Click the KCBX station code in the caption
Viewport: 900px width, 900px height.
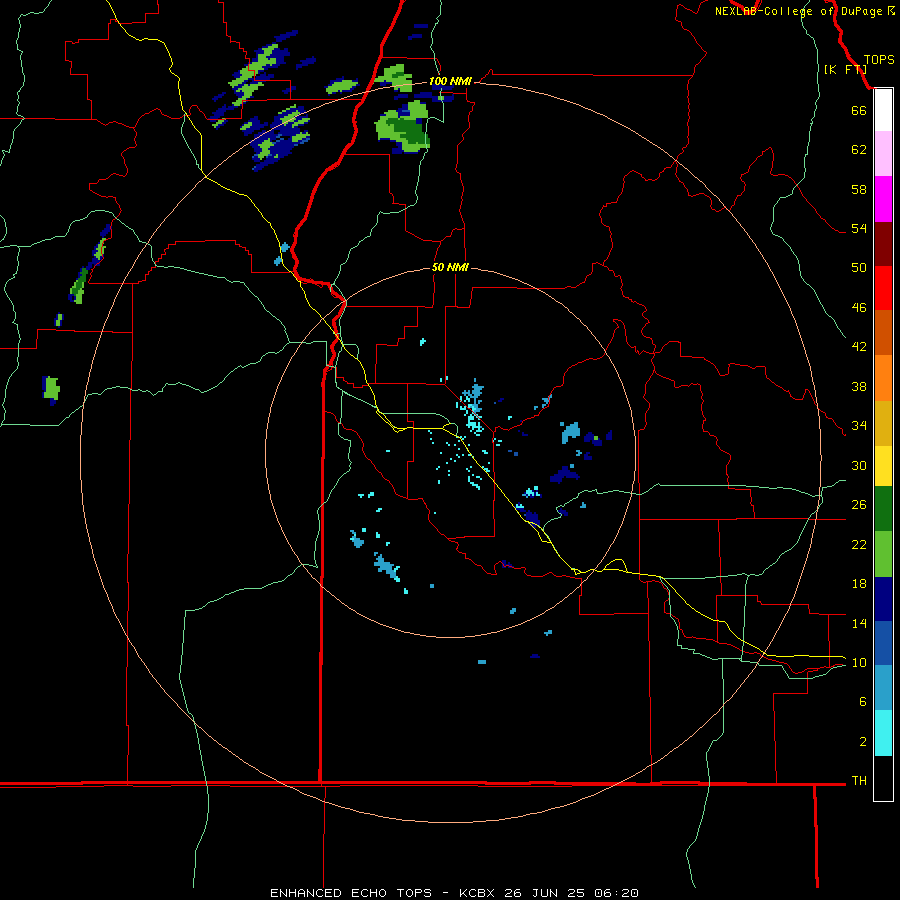click(476, 893)
